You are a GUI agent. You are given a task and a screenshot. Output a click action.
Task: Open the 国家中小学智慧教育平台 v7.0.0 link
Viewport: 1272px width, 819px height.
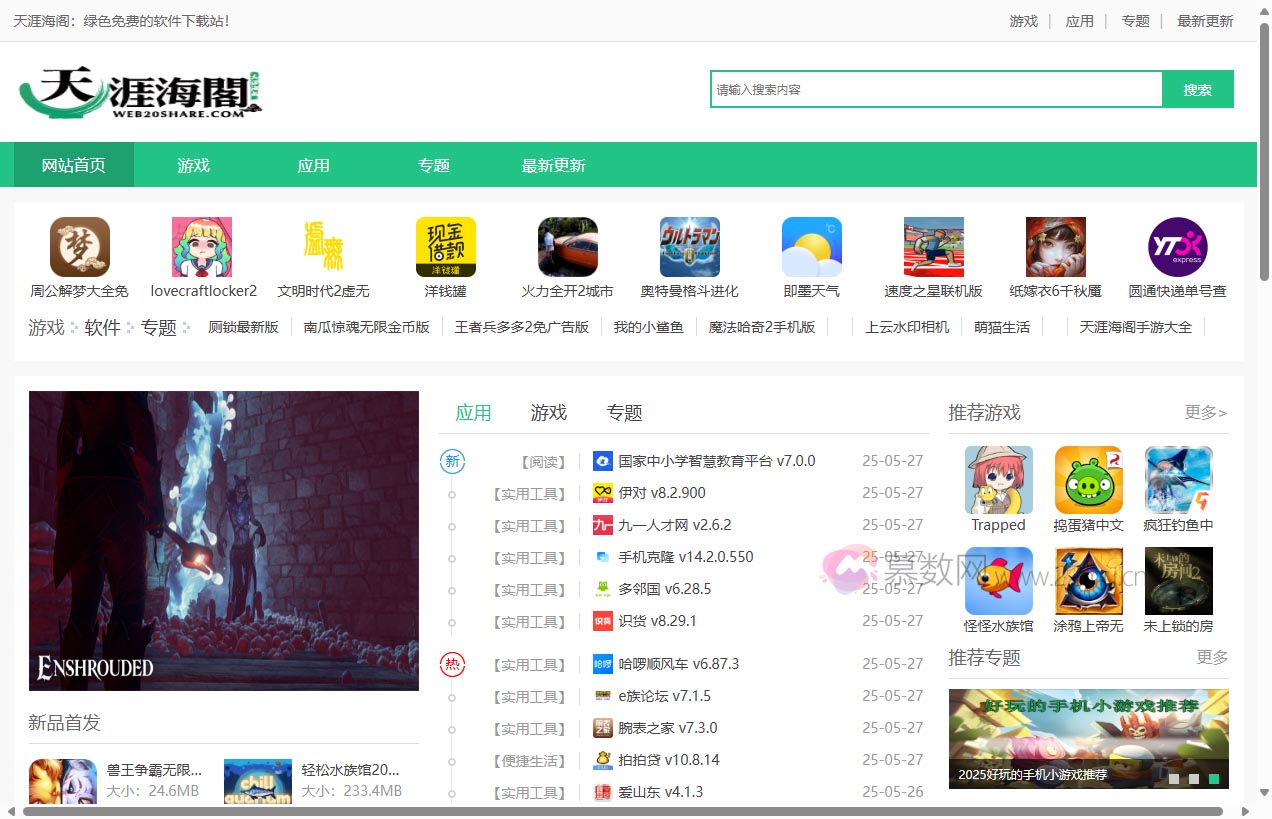pos(716,461)
